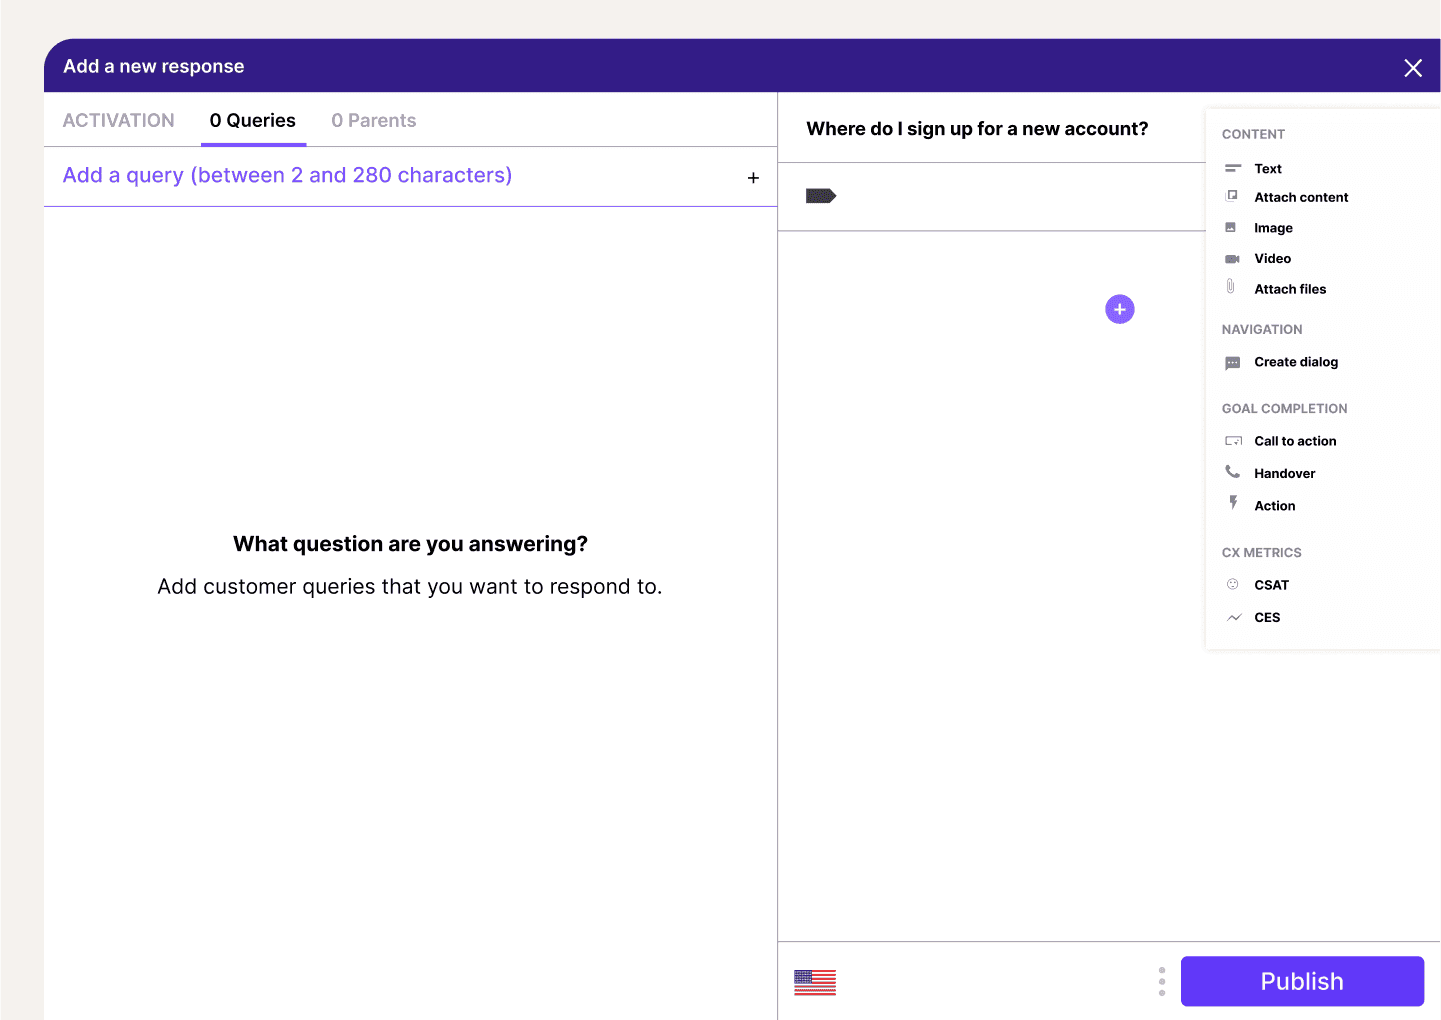The image size is (1441, 1020).
Task: Expand the dark tag element under the question
Action: pos(820,196)
